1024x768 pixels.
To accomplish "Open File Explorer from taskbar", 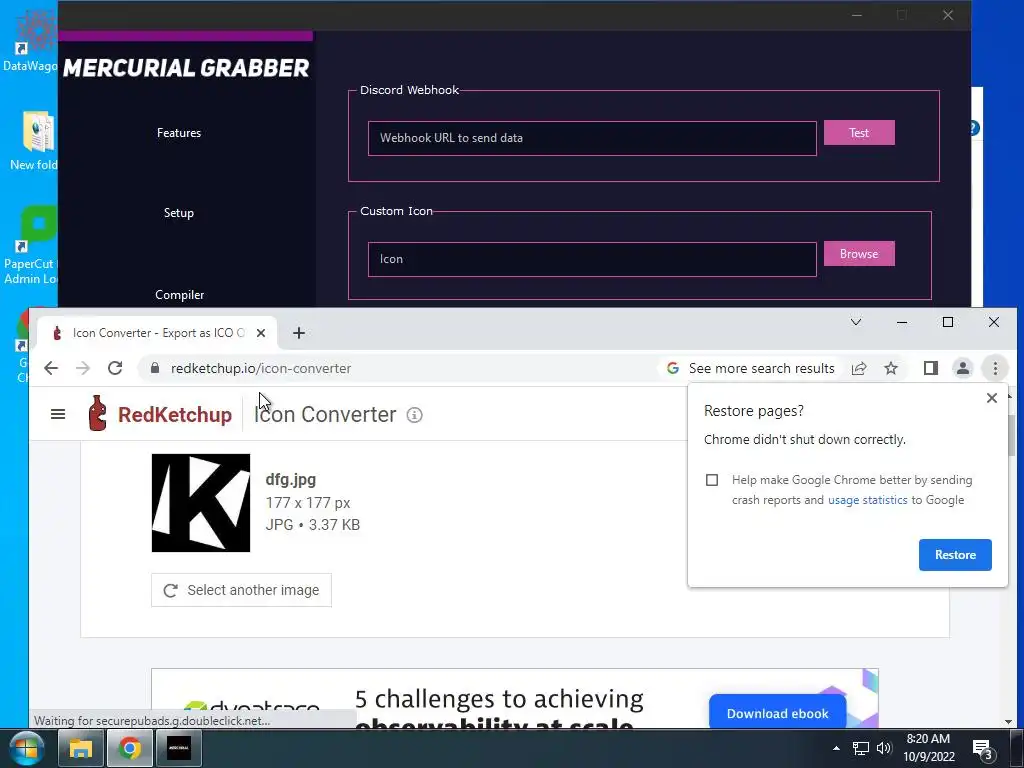I will [x=80, y=748].
